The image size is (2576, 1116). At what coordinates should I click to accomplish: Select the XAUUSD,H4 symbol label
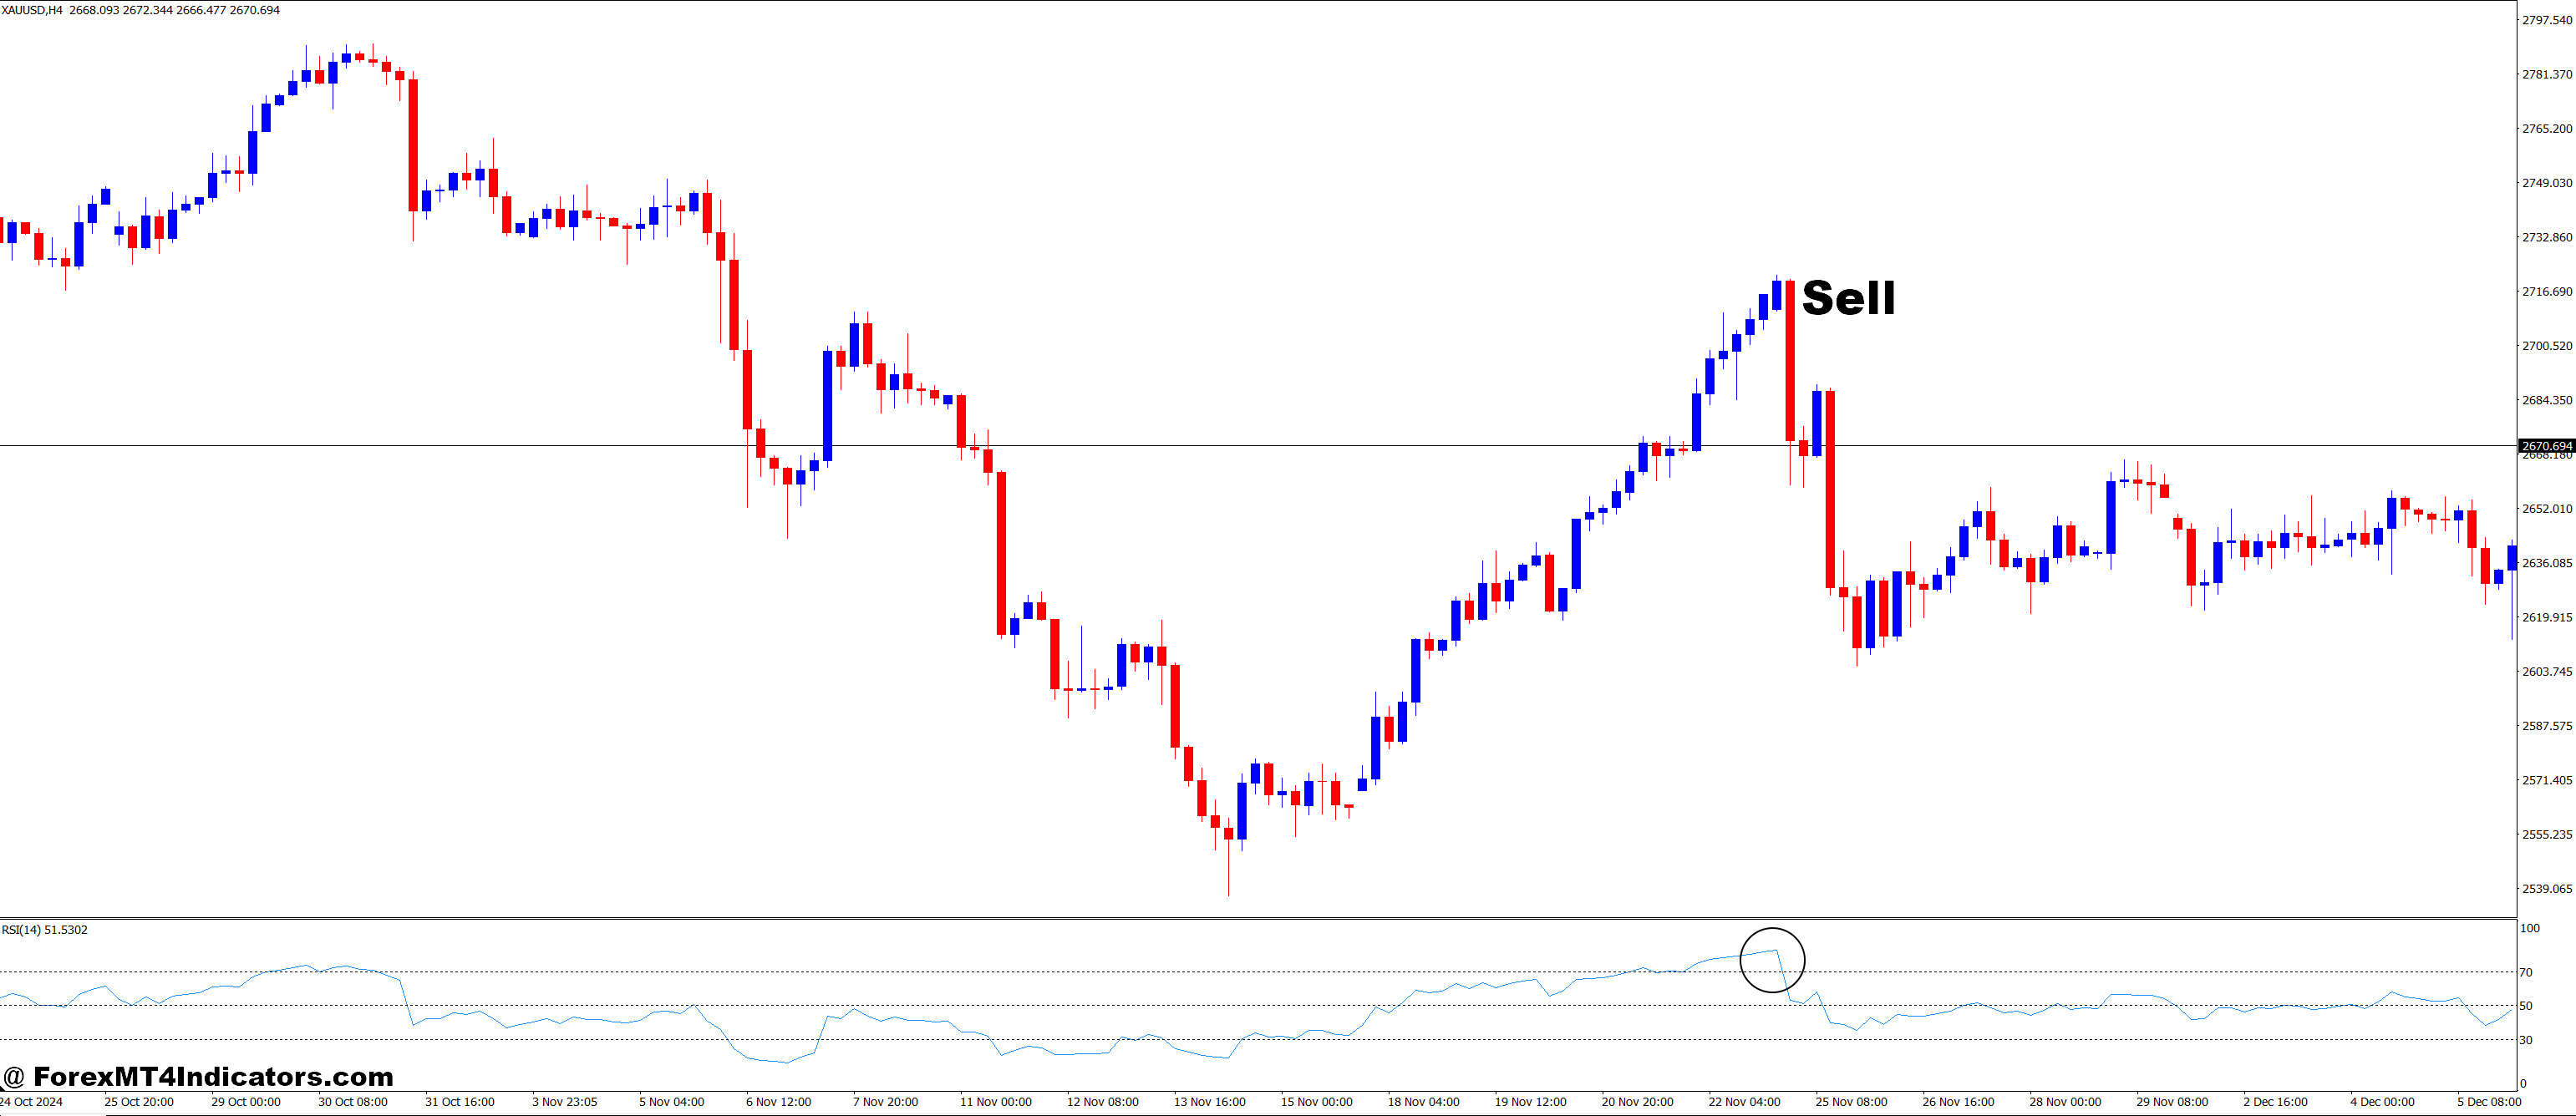30,10
